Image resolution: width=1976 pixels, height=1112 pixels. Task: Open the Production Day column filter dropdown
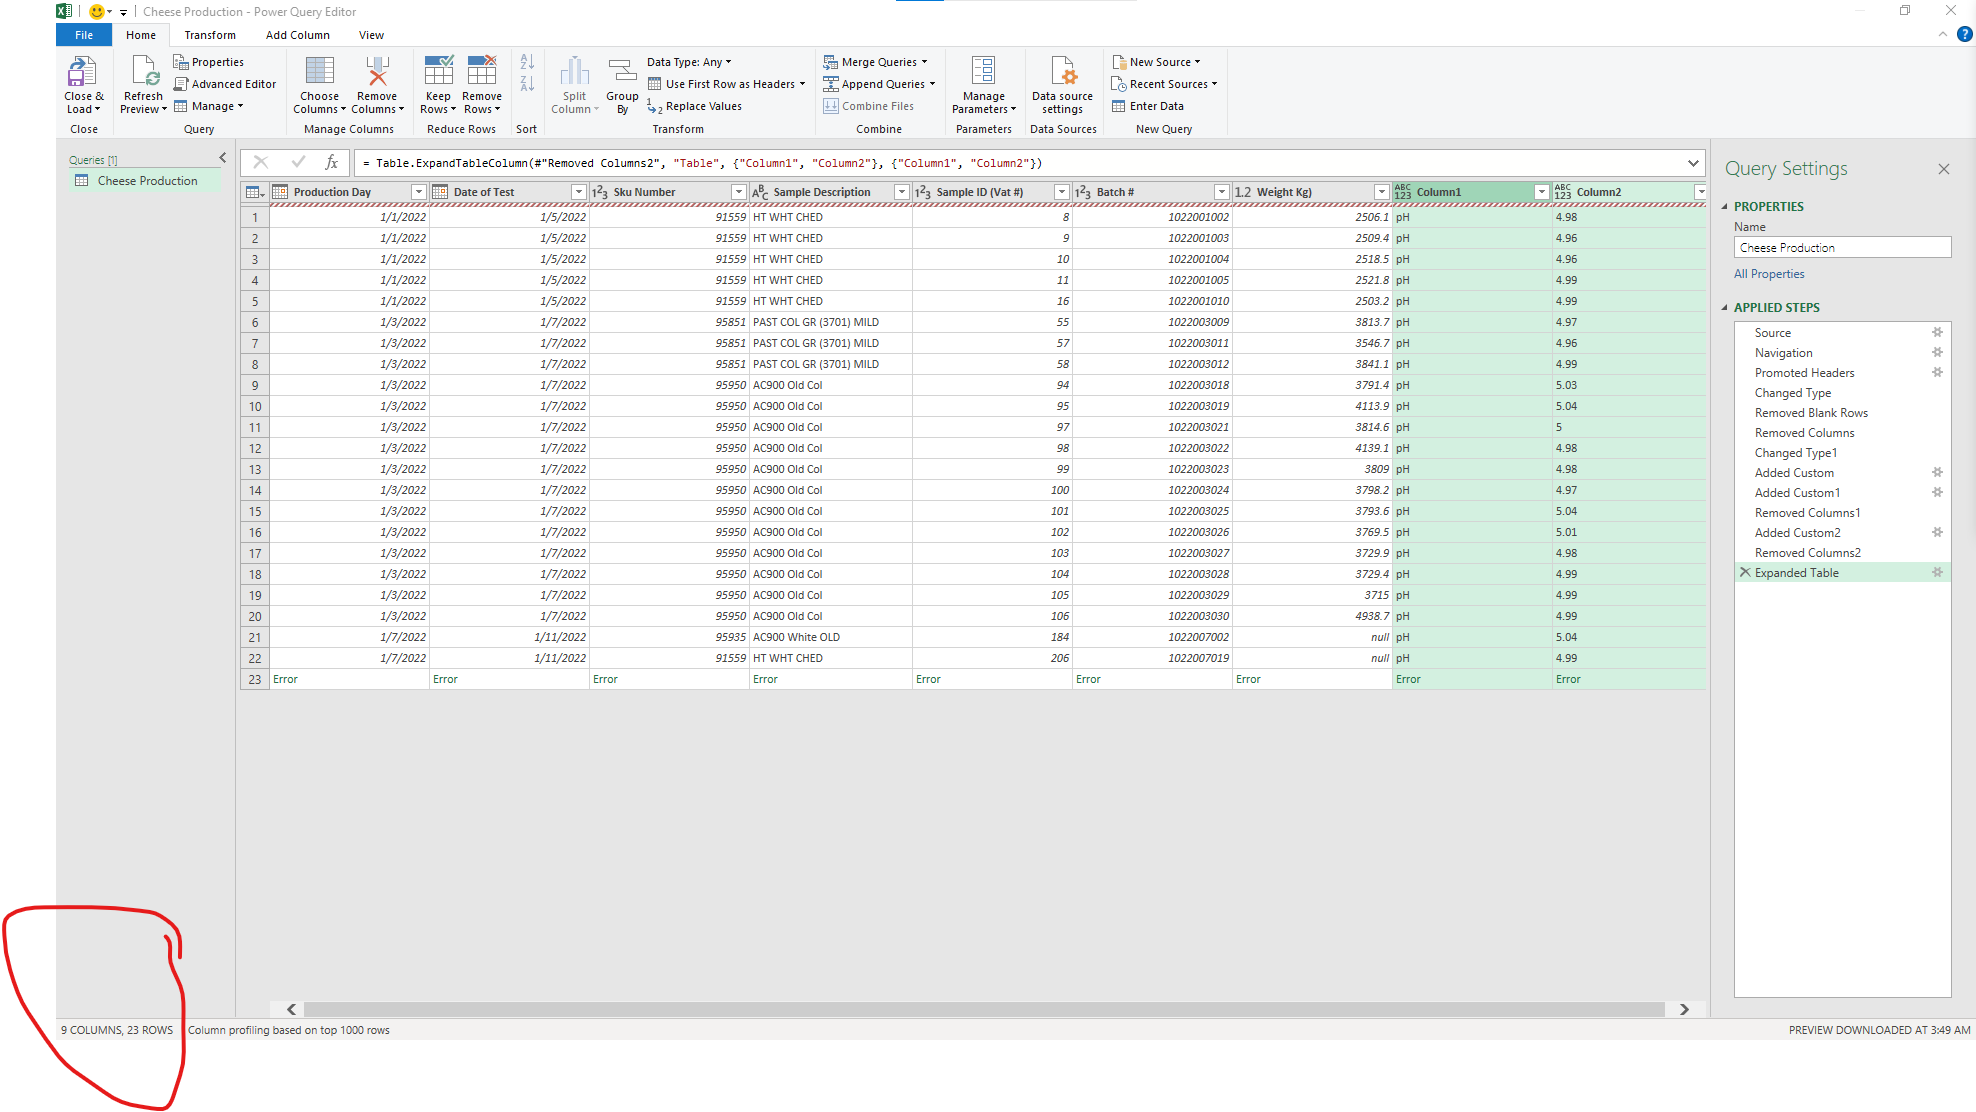pyautogui.click(x=418, y=191)
